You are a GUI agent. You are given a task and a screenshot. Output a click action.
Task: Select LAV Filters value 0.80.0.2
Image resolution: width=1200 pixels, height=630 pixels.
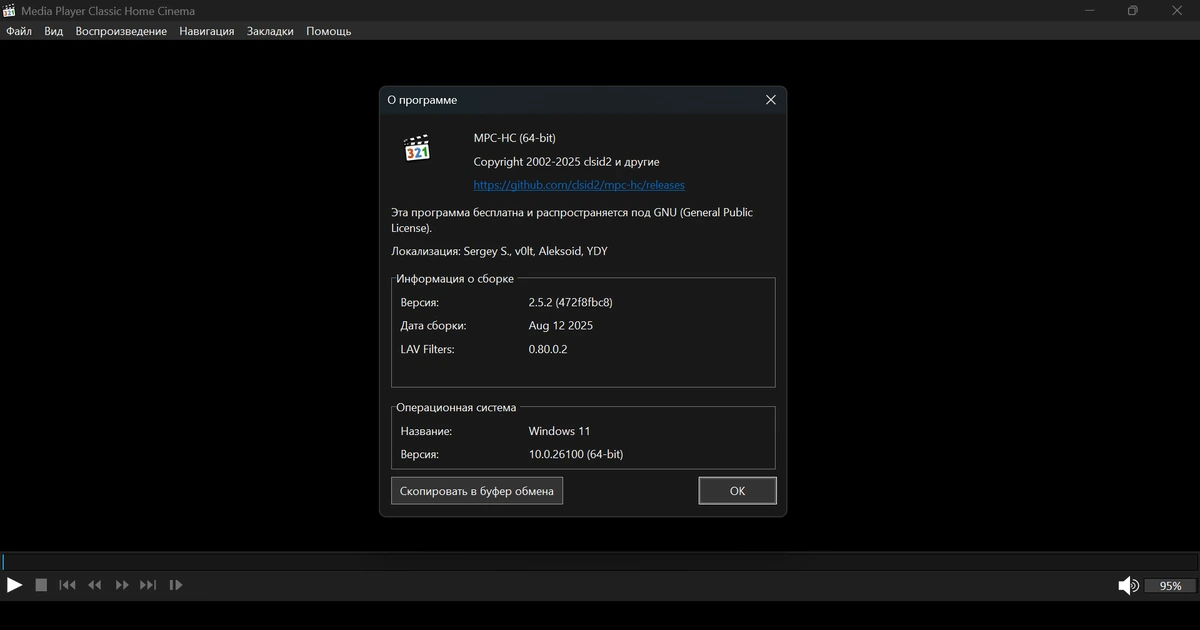[x=548, y=350]
